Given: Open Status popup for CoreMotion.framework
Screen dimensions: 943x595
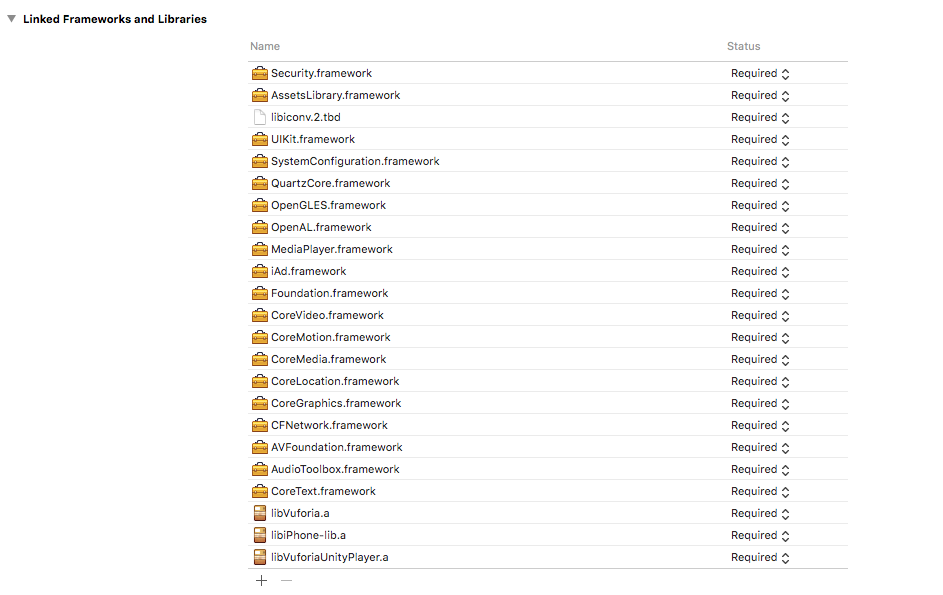Looking at the screenshot, I should pyautogui.click(x=760, y=337).
